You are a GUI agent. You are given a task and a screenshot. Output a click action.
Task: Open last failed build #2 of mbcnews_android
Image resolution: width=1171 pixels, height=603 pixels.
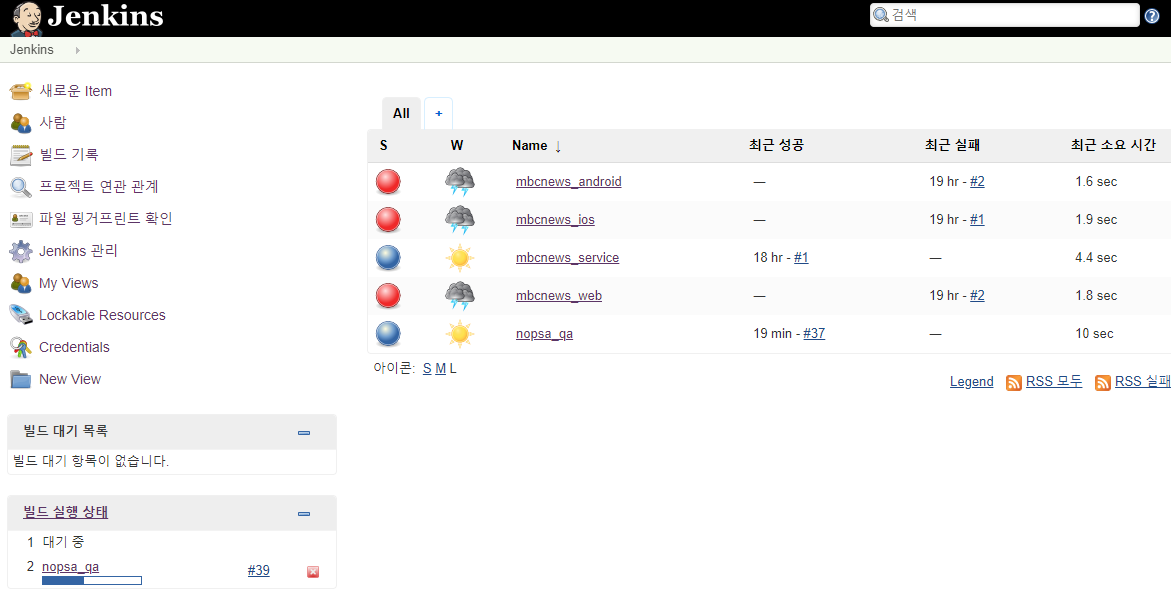977,182
